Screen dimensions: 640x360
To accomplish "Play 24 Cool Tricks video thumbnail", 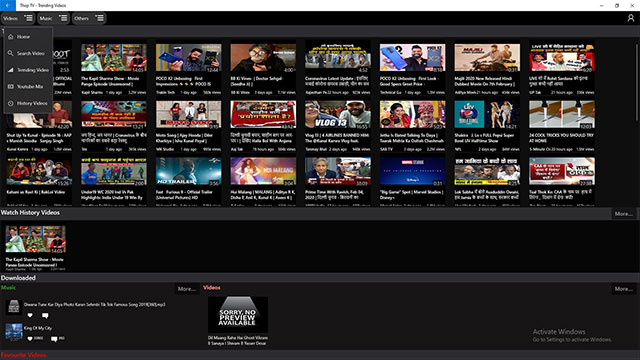I will 562,115.
